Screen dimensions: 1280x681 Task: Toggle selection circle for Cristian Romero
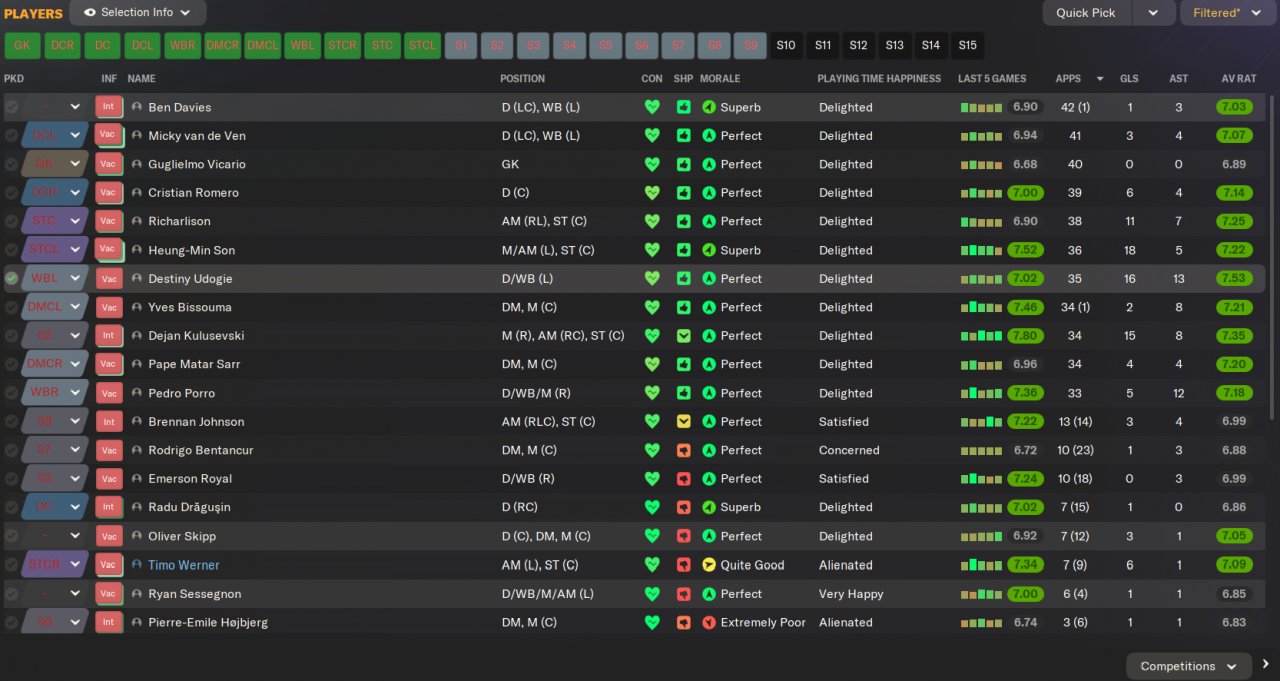point(11,193)
